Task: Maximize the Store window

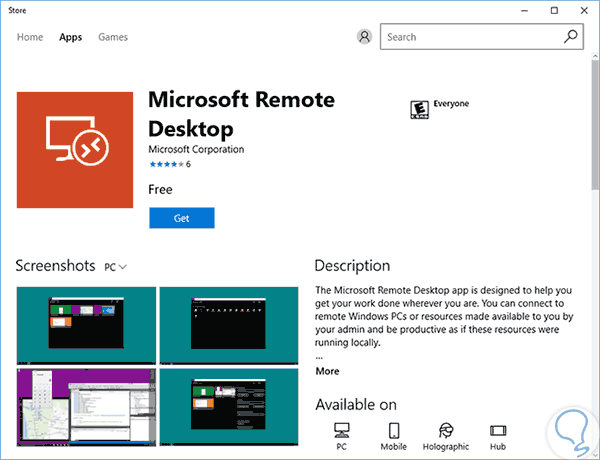Action: coord(554,10)
